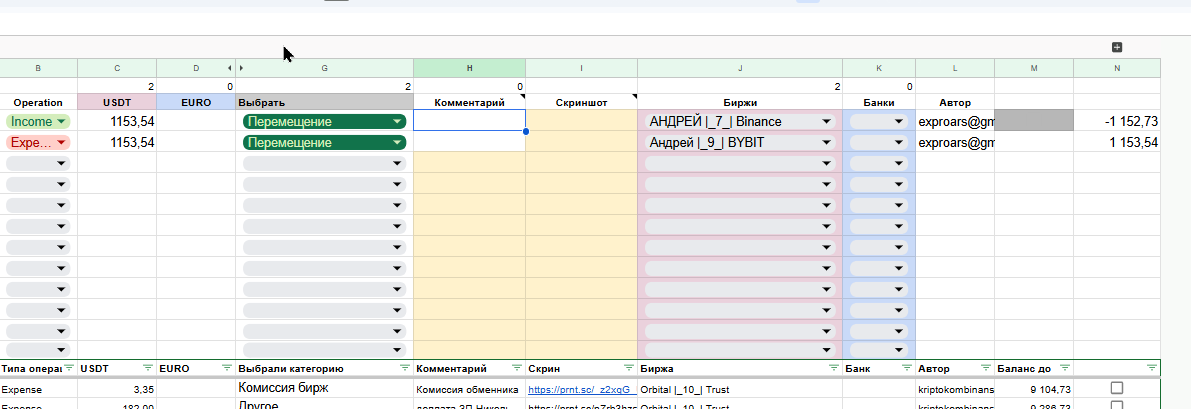
Task: Click the Комментарий table filter icon
Action: click(x=516, y=368)
